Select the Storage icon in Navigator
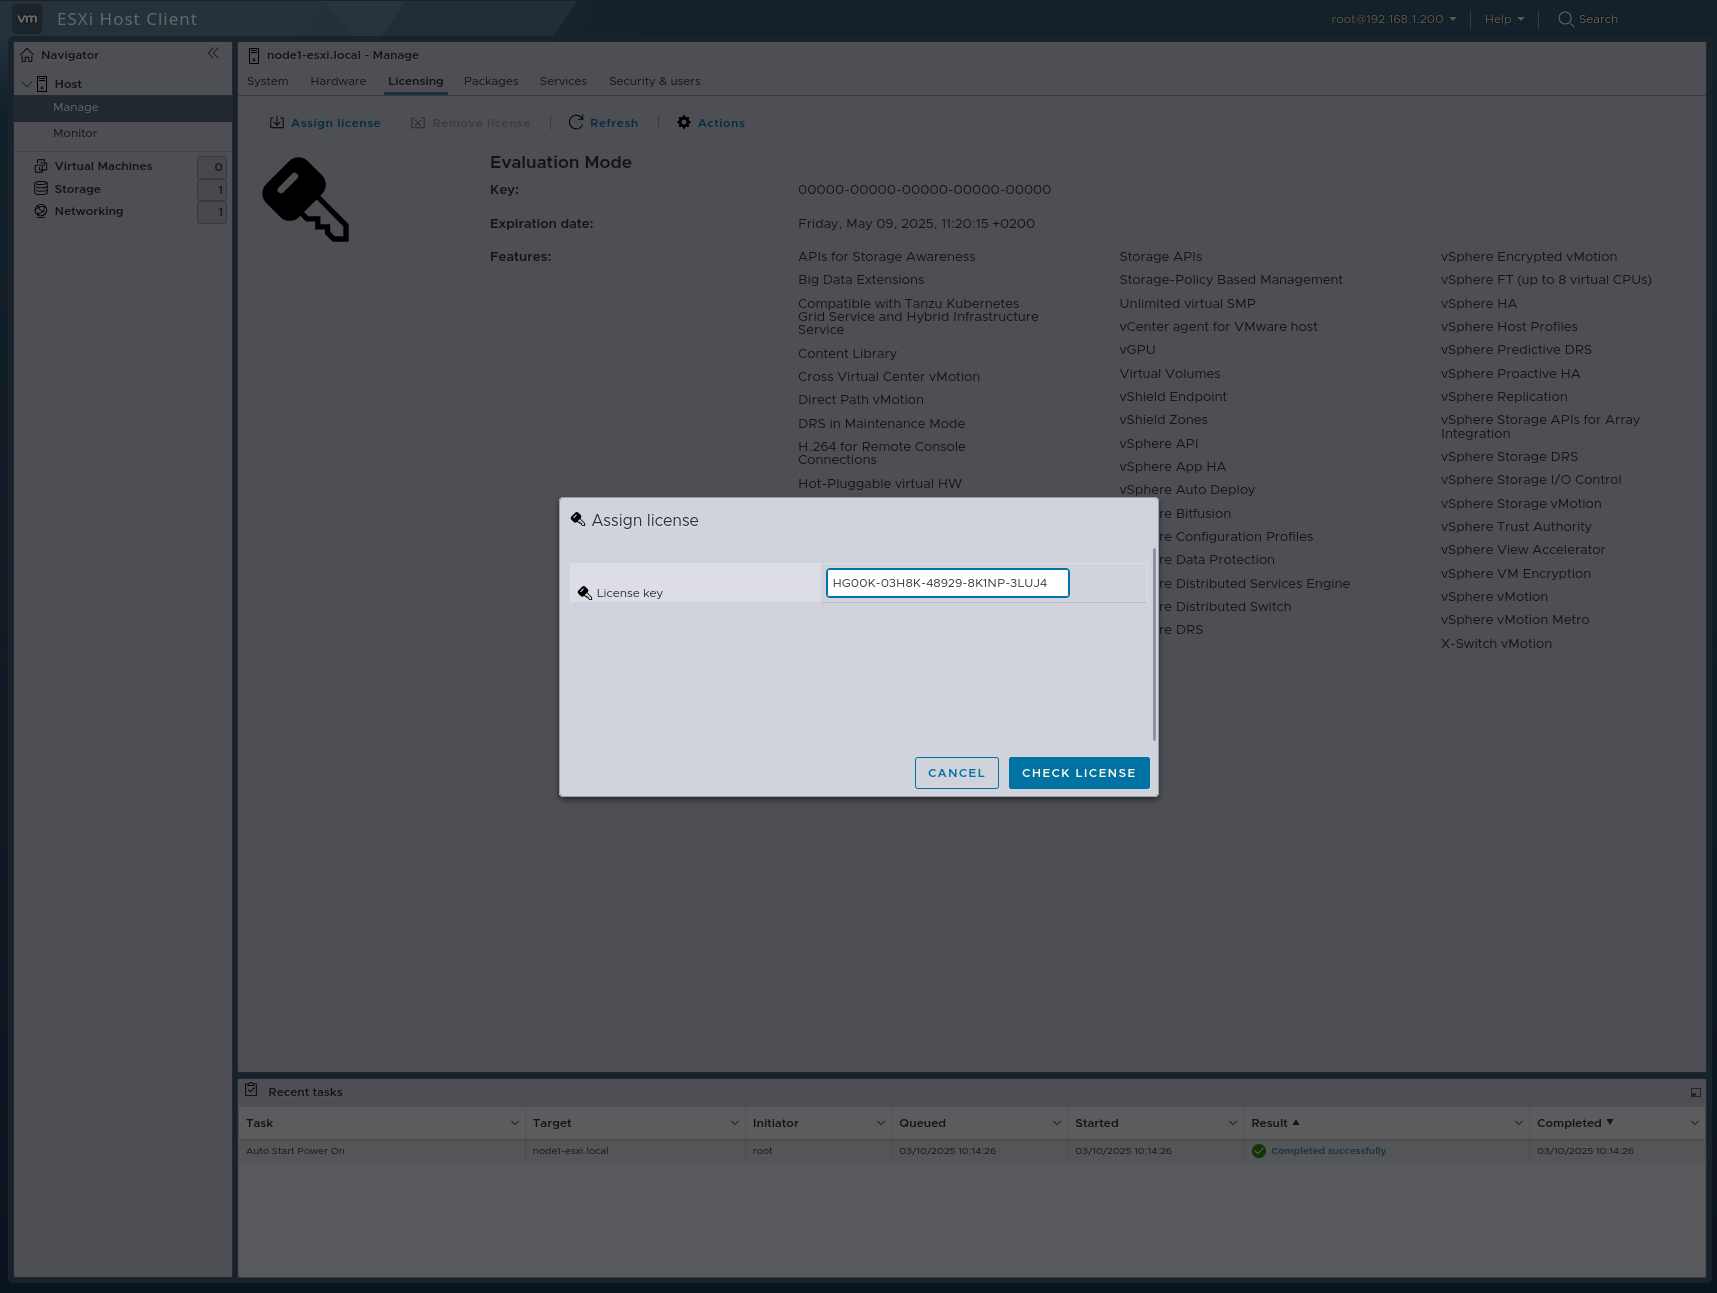This screenshot has height=1293, width=1717. click(x=40, y=188)
